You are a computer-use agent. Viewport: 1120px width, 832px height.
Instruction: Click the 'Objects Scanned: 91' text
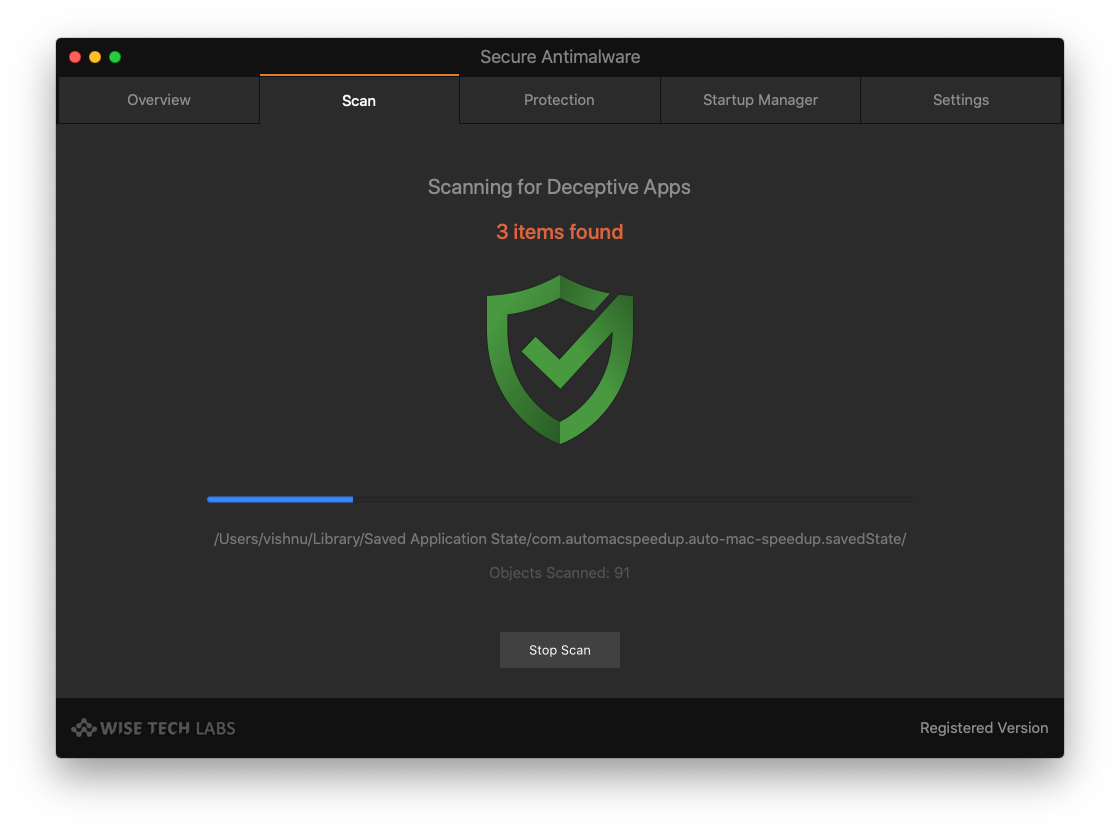pyautogui.click(x=560, y=573)
